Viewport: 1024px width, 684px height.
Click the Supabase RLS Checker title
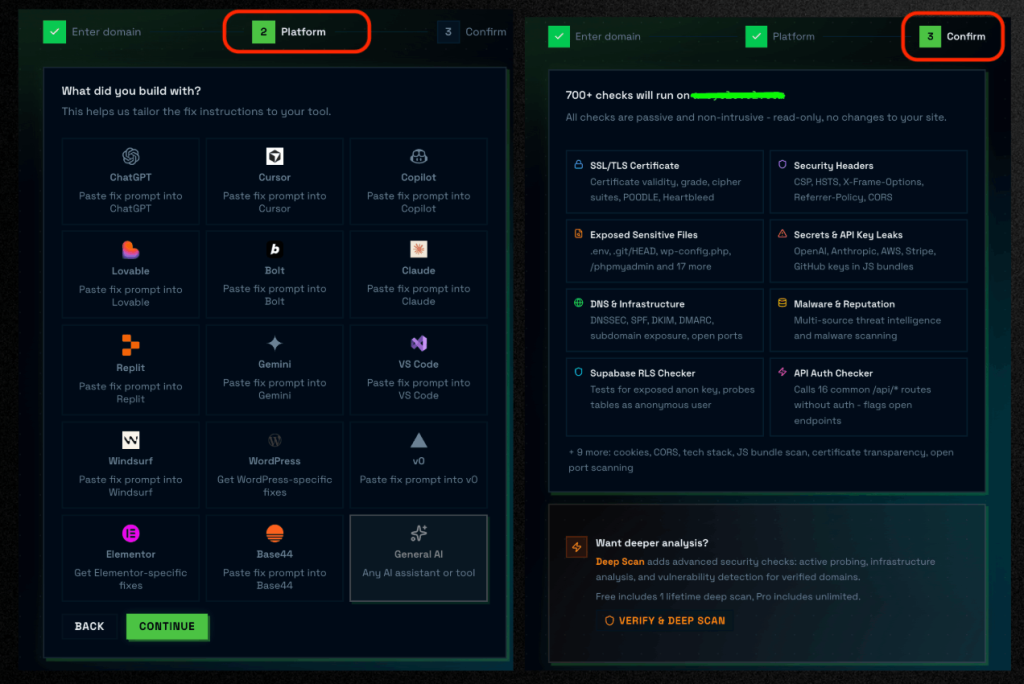pos(643,374)
